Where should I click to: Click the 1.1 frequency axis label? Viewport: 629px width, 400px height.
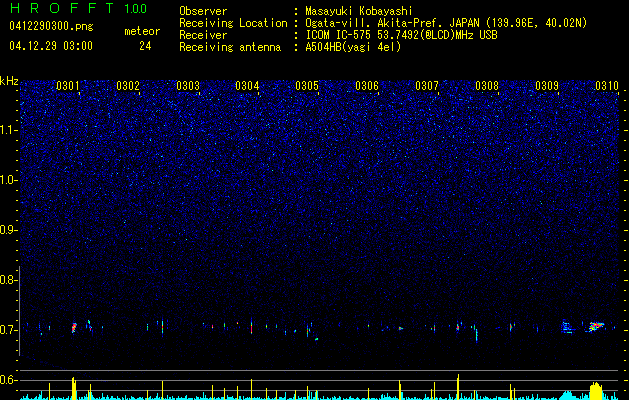[x=8, y=130]
